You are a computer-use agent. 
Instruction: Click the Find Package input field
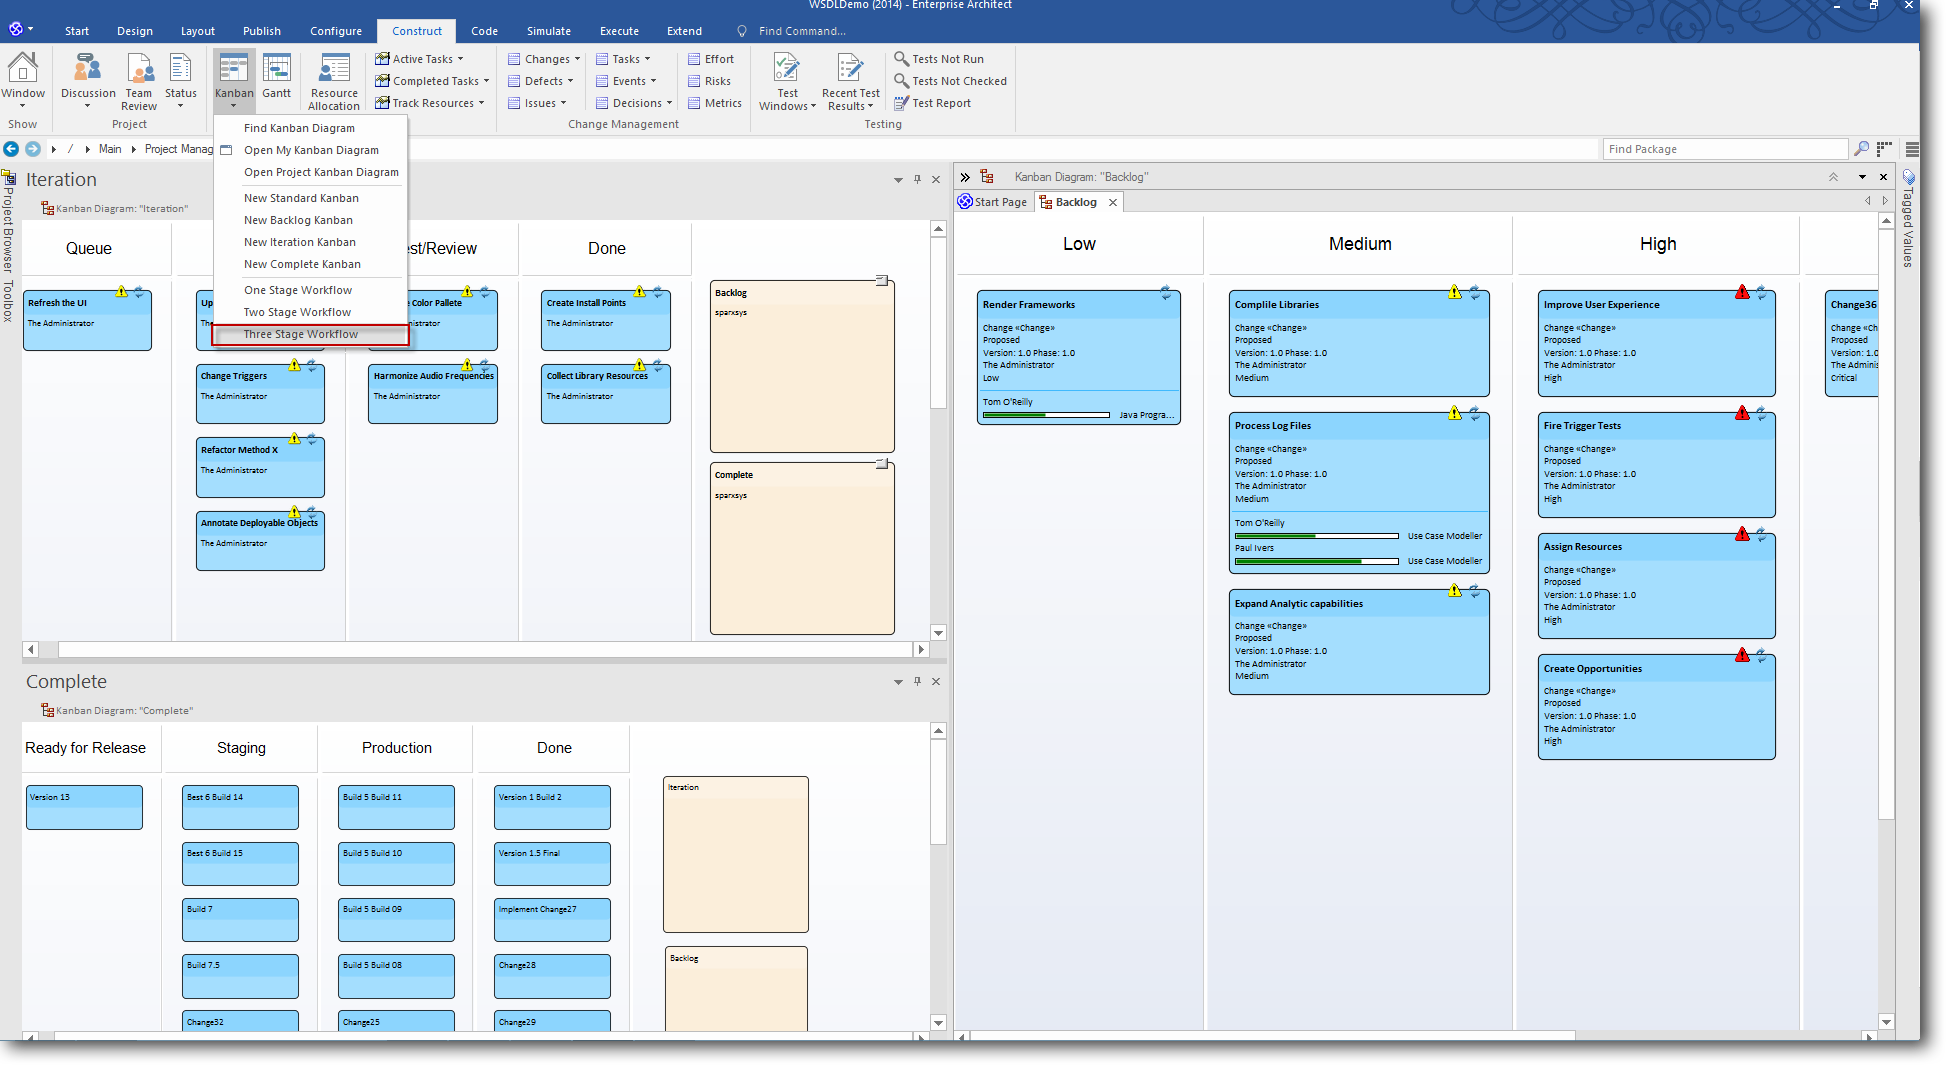pos(1723,149)
